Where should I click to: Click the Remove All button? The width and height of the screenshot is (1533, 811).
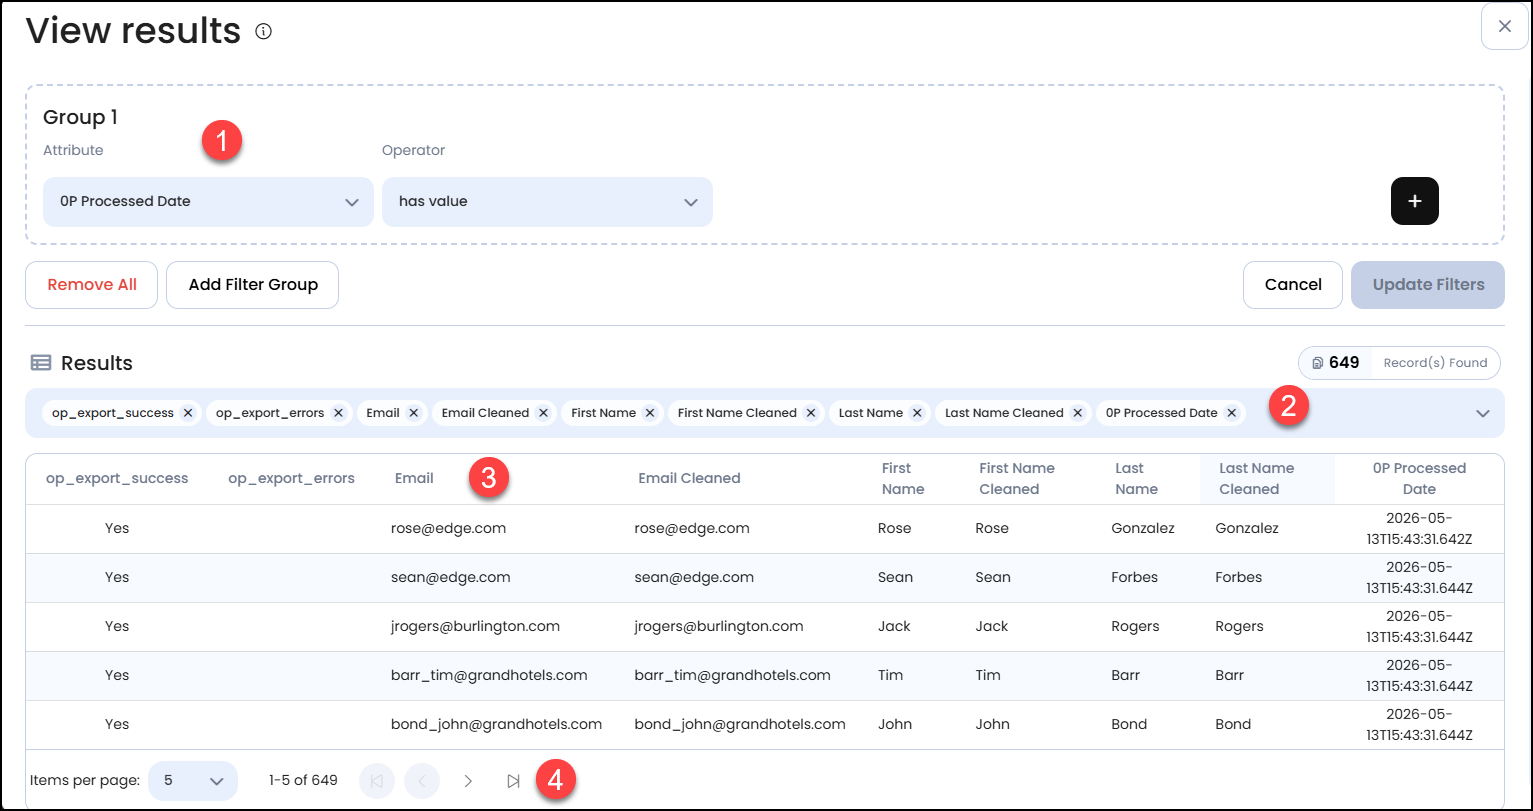(x=92, y=285)
